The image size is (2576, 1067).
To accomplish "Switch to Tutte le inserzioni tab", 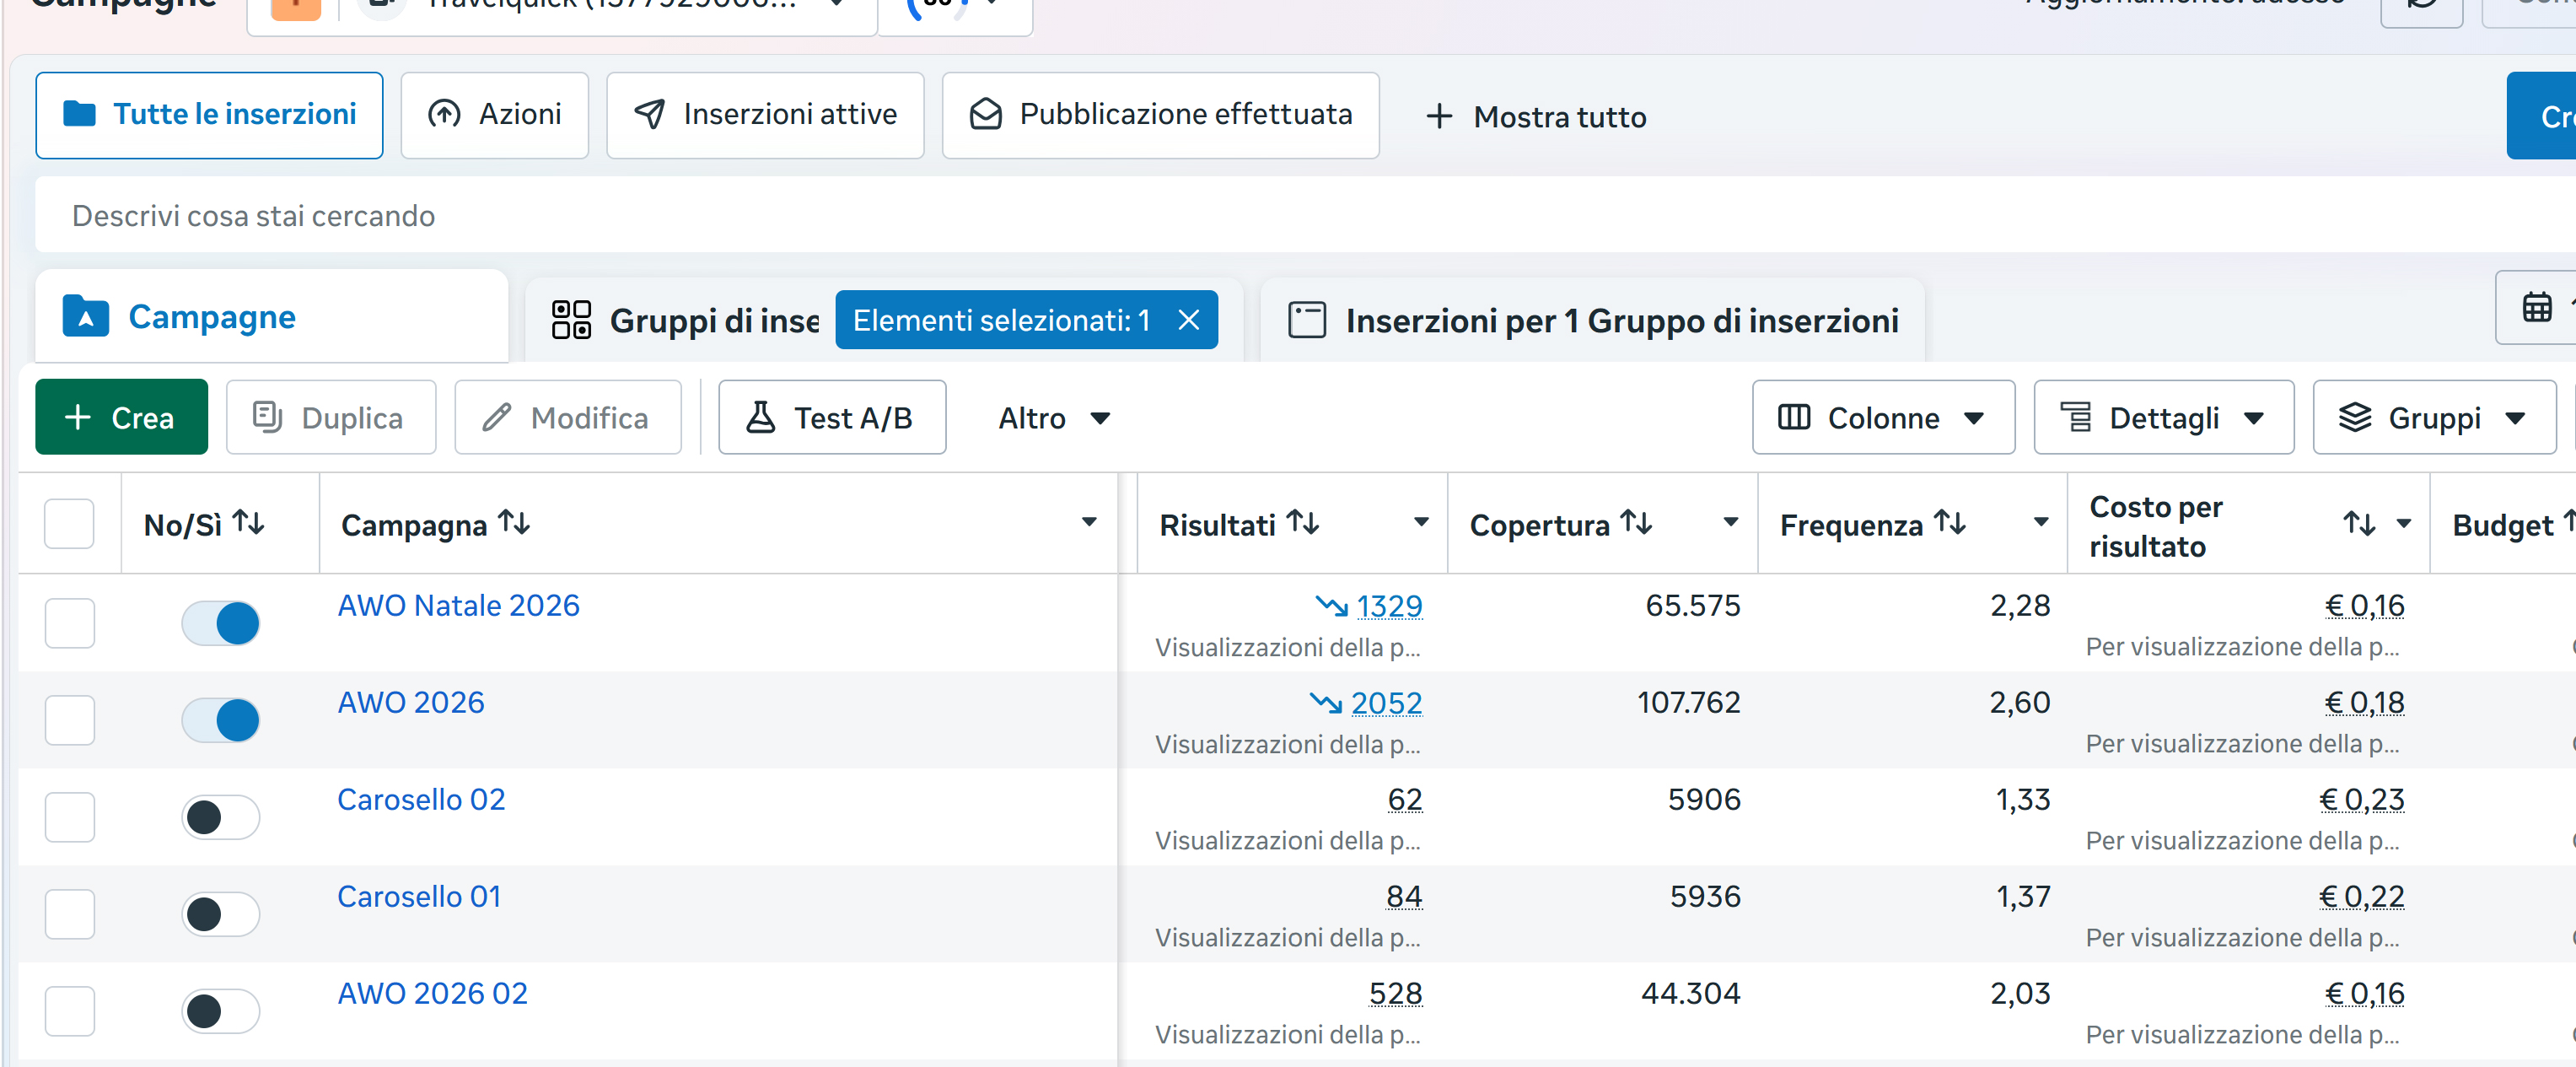I will coord(209,114).
